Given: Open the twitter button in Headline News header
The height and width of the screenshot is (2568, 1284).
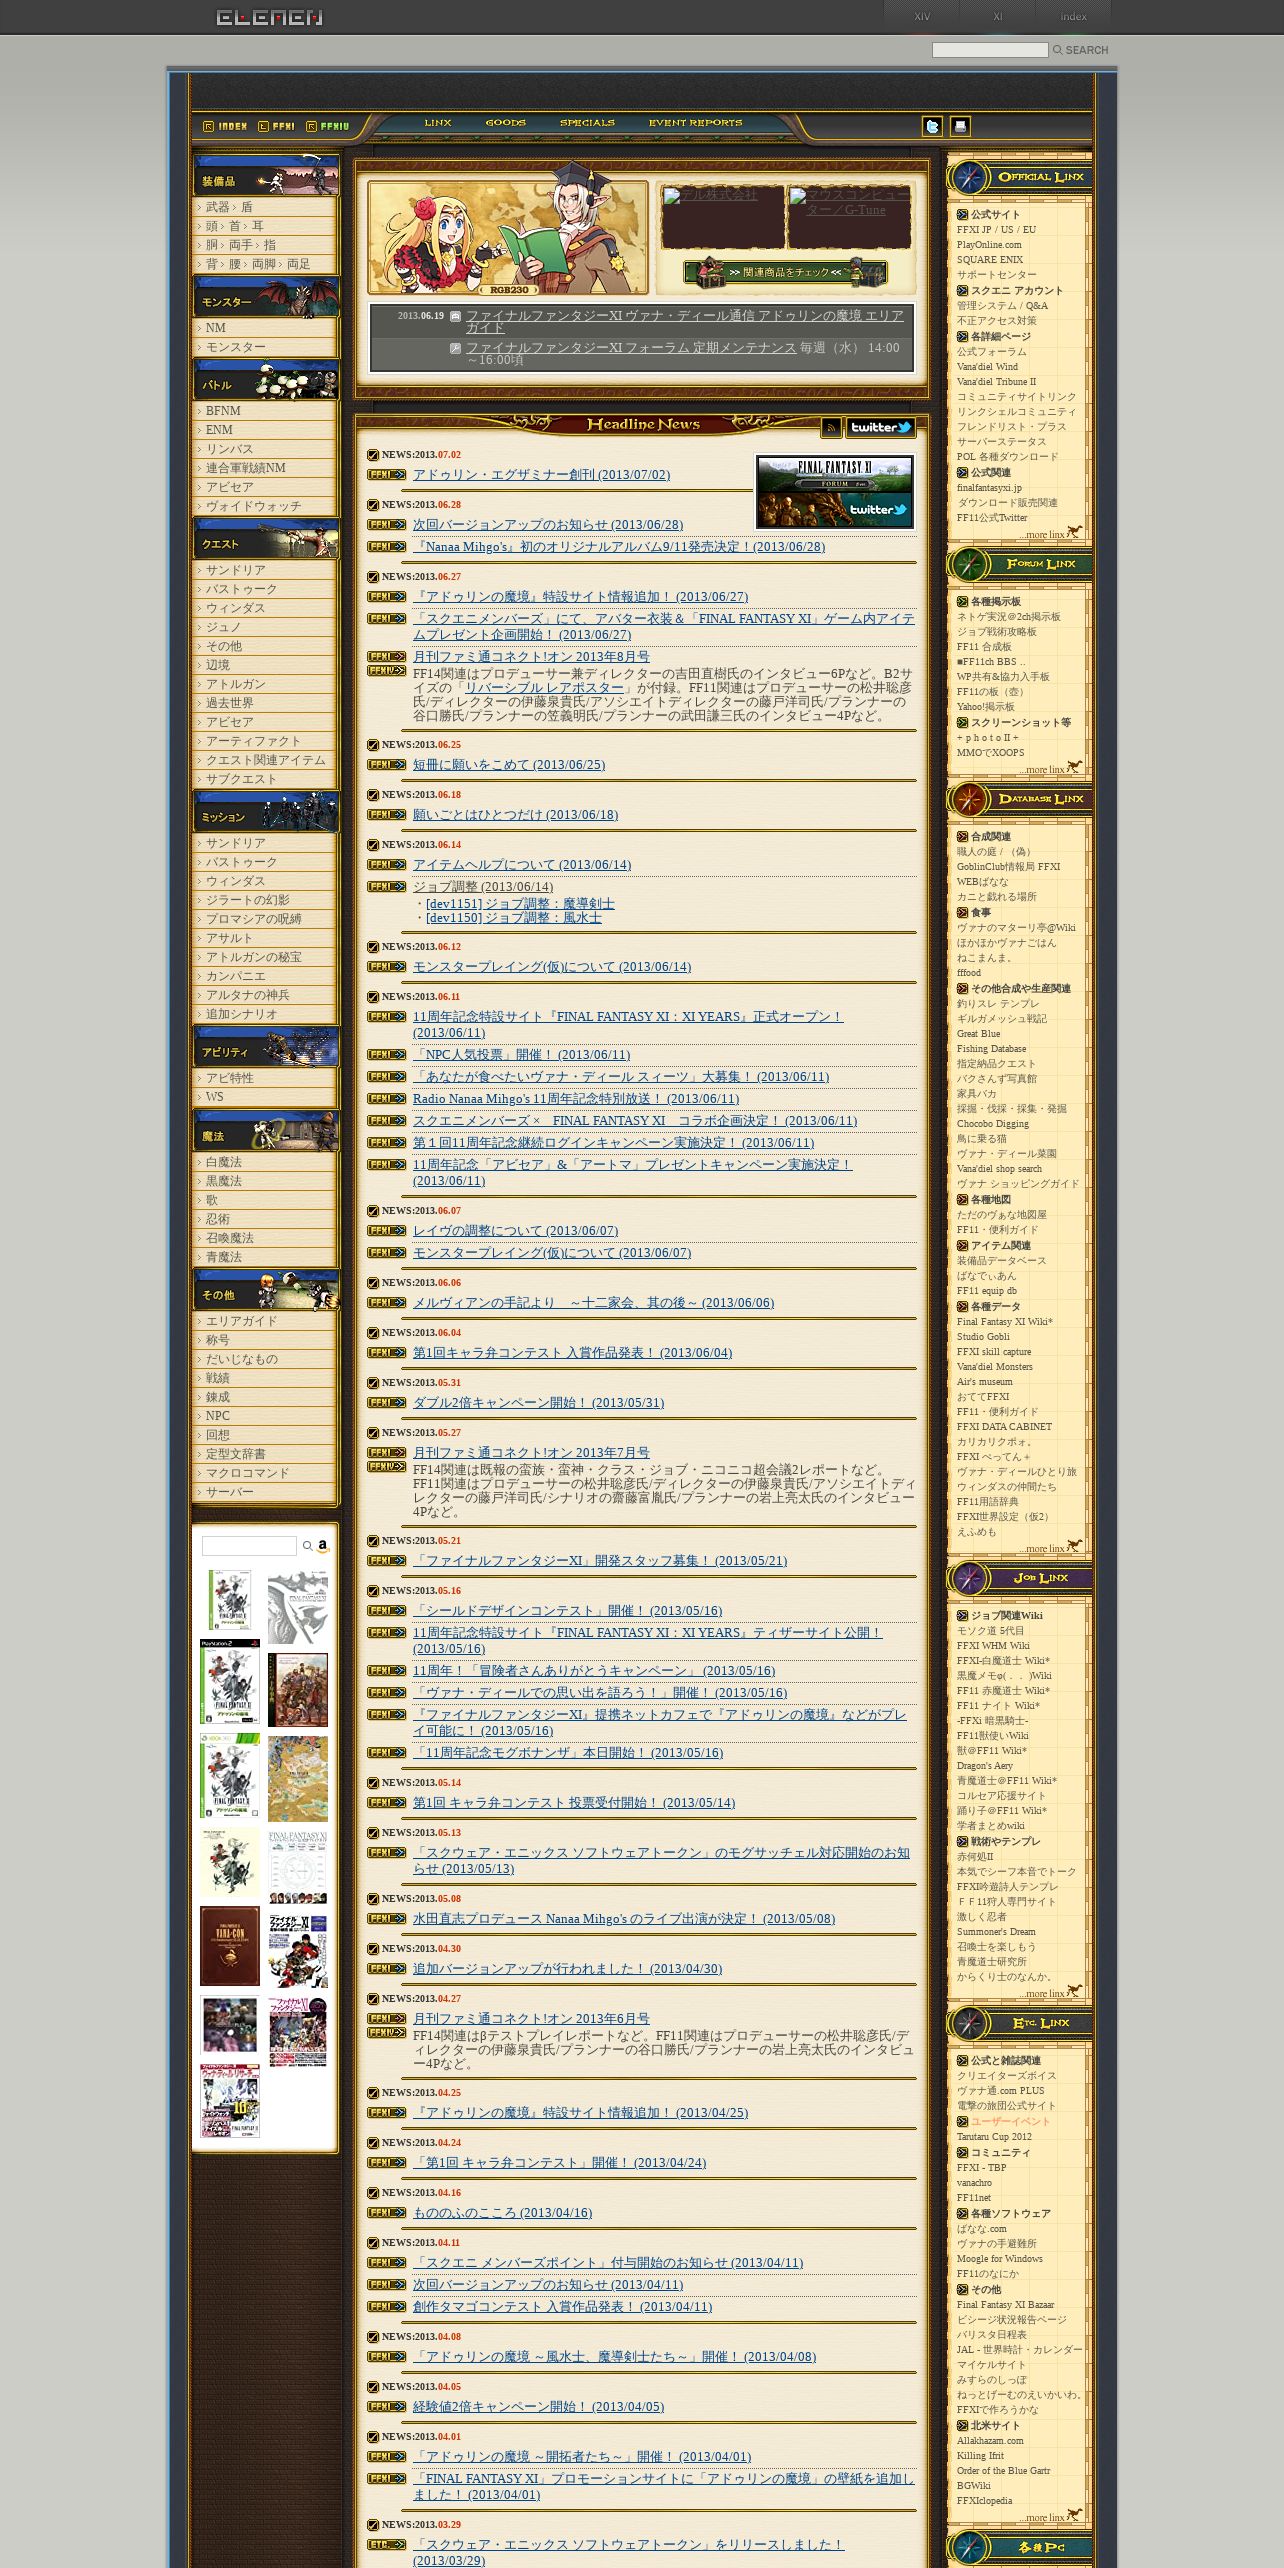Looking at the screenshot, I should click(881, 428).
